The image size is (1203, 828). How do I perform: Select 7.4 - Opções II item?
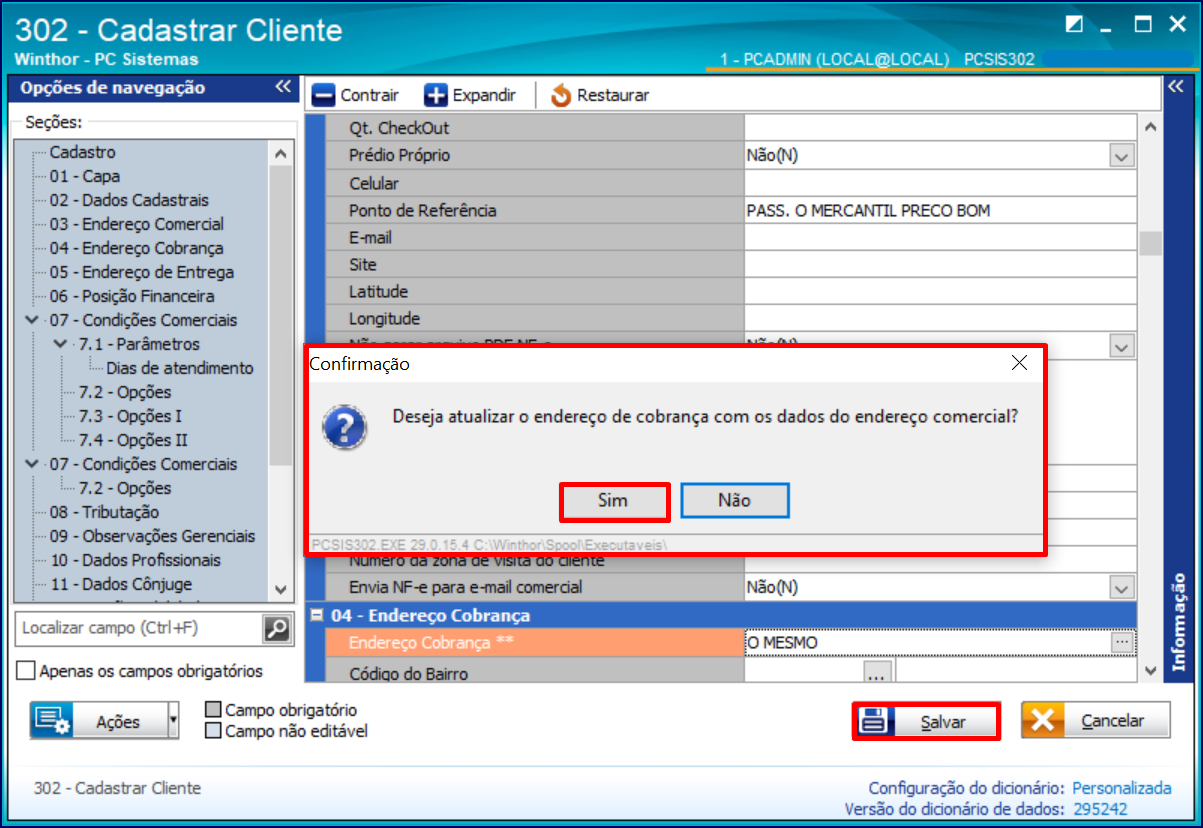pyautogui.click(x=133, y=441)
